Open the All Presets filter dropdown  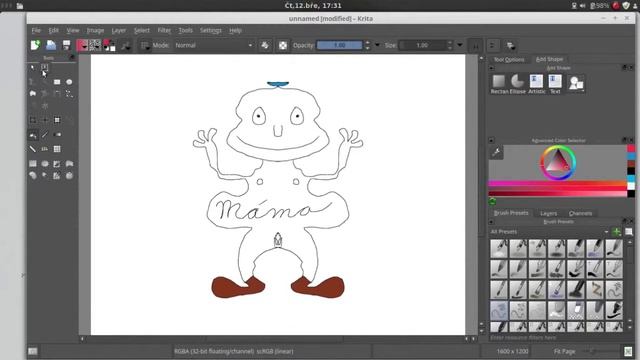coord(549,232)
